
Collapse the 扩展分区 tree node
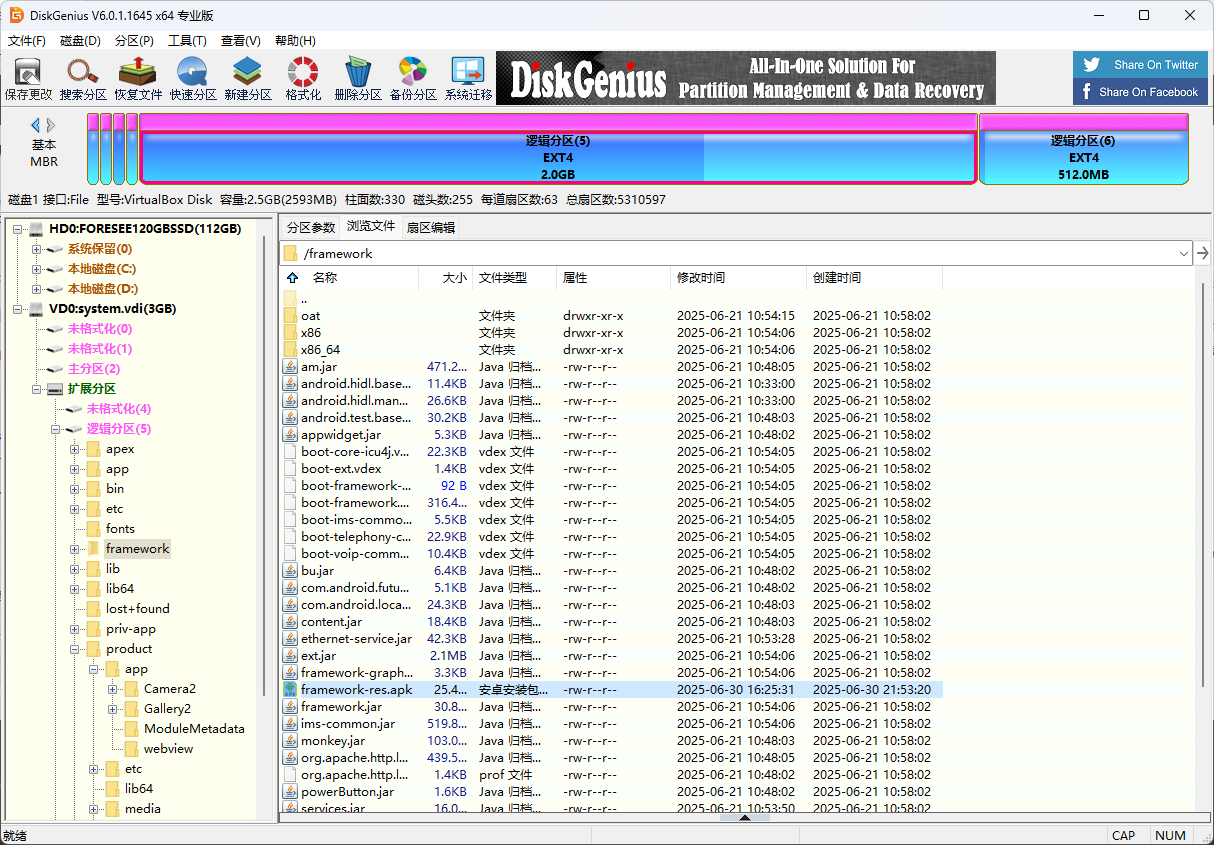click(36, 388)
